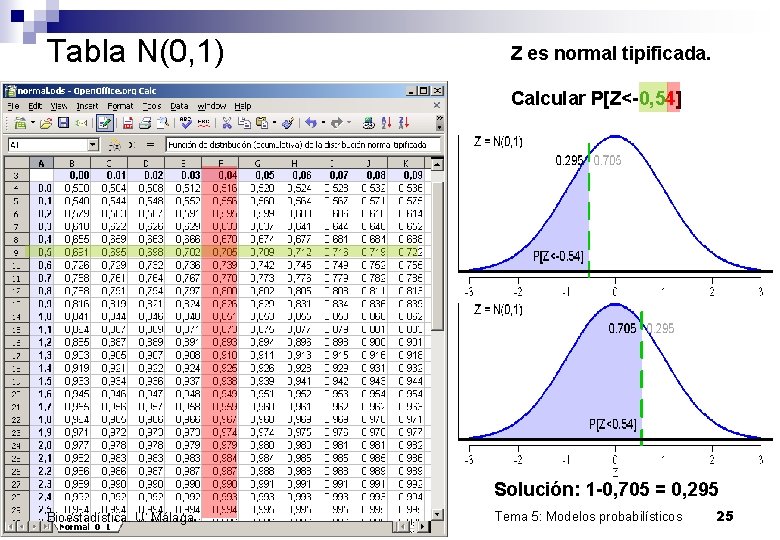Click the horizontal scrollbar right arrow
This screenshot has width=780, height=540.
[x=423, y=527]
